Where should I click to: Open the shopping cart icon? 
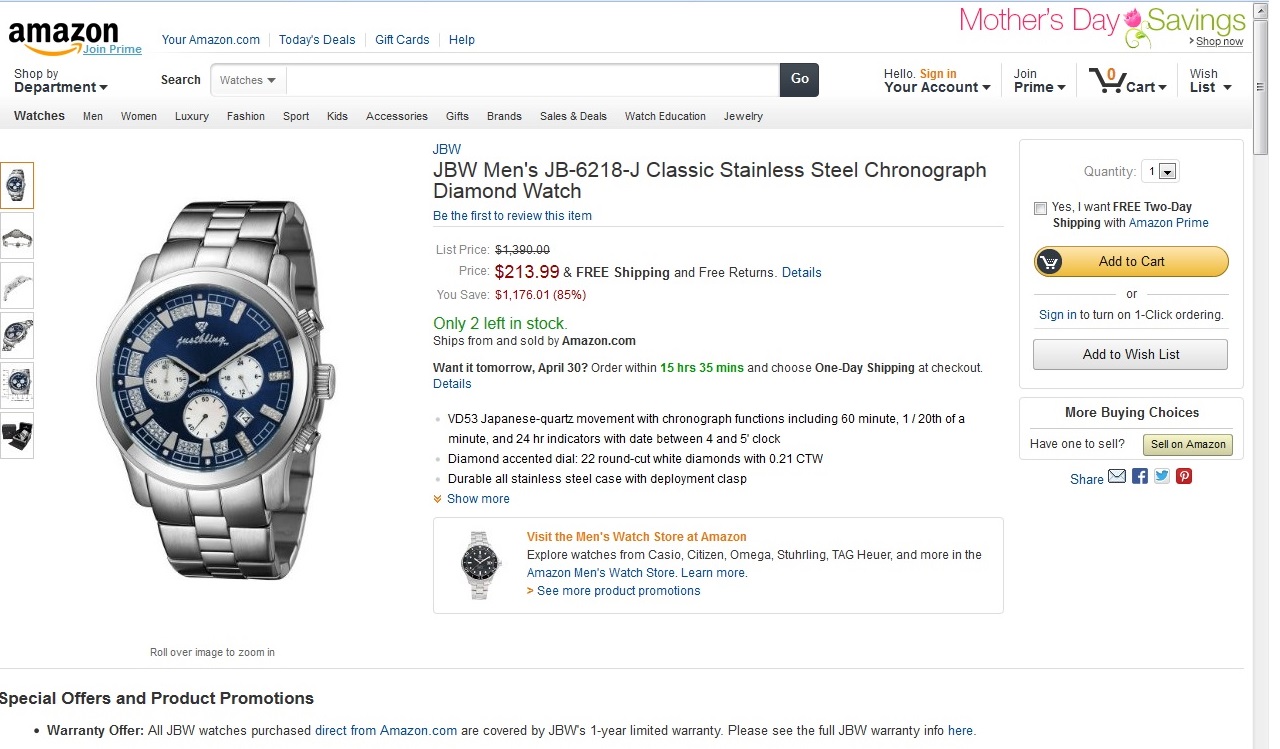[1107, 80]
